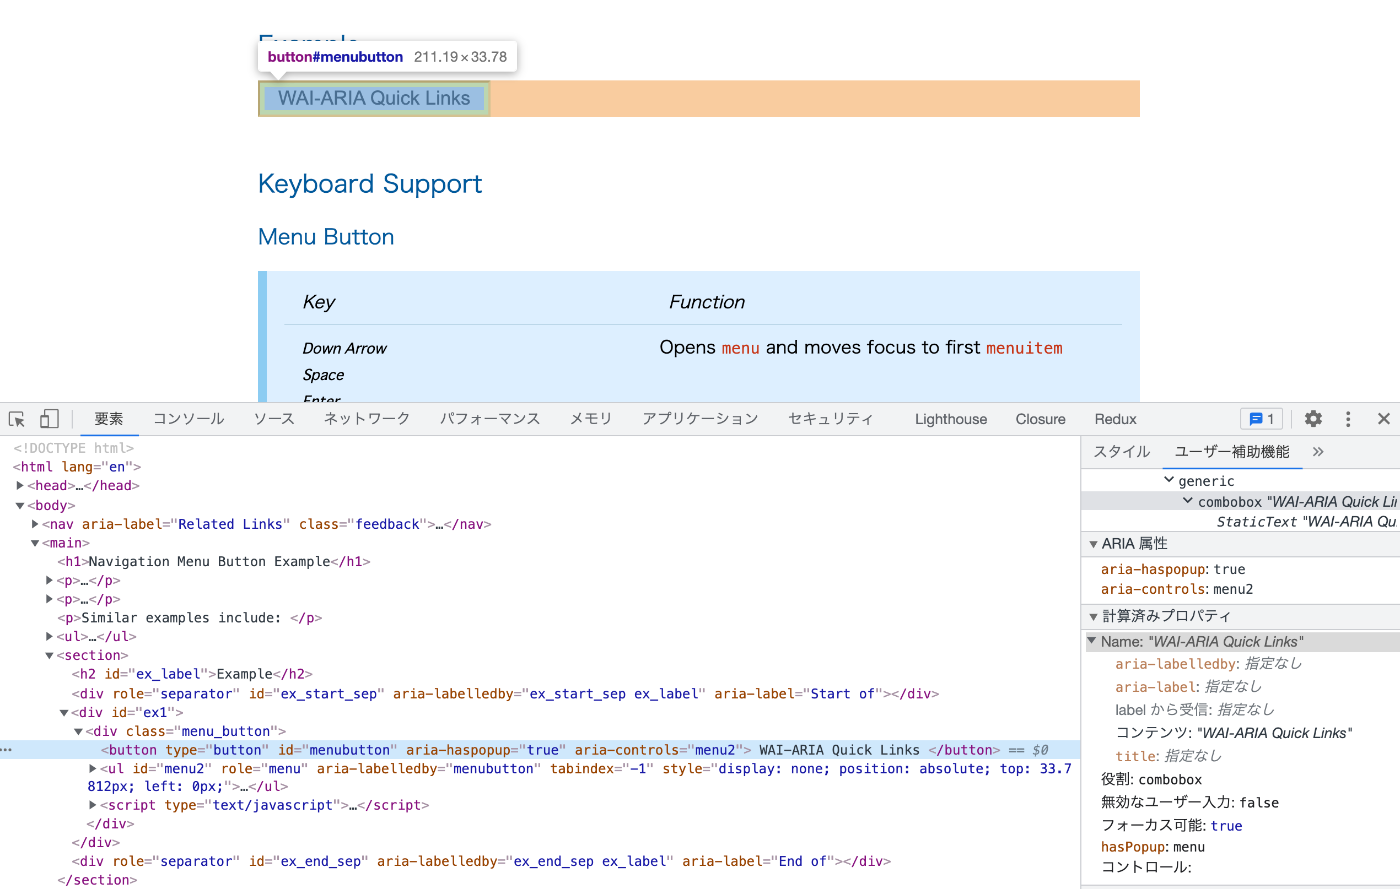Click the aria-haspopup attribute row
Screen dimensions: 1400x889
click(x=1173, y=569)
